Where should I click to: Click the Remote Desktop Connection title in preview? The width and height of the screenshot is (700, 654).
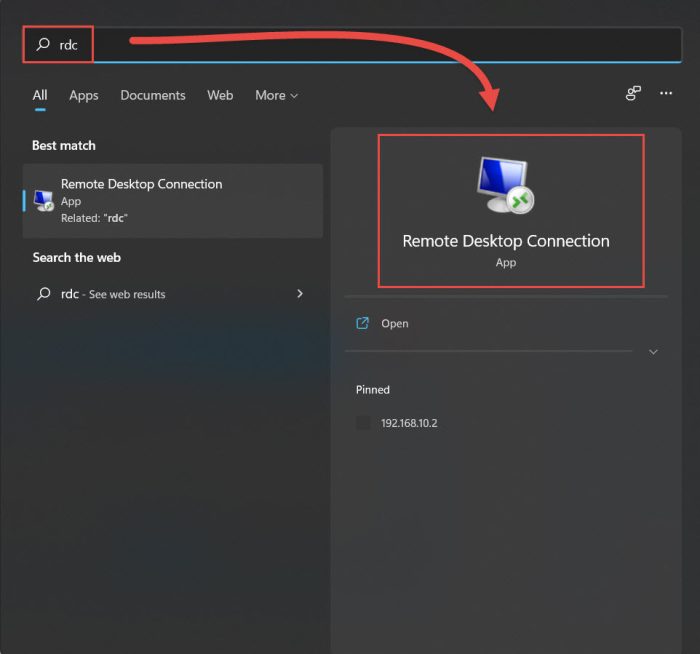506,241
